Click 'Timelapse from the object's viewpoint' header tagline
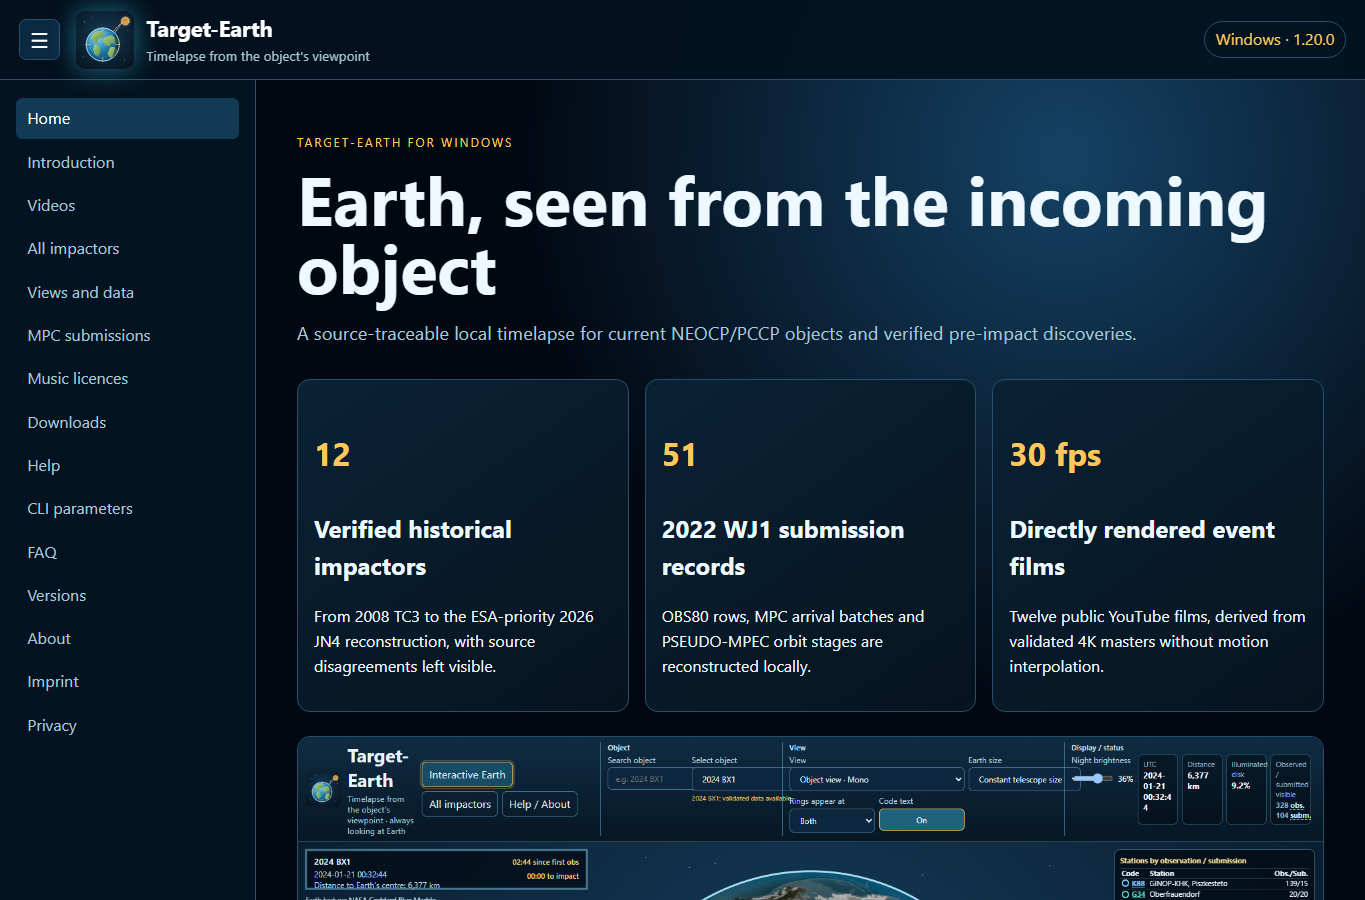This screenshot has height=900, width=1365. [x=258, y=56]
